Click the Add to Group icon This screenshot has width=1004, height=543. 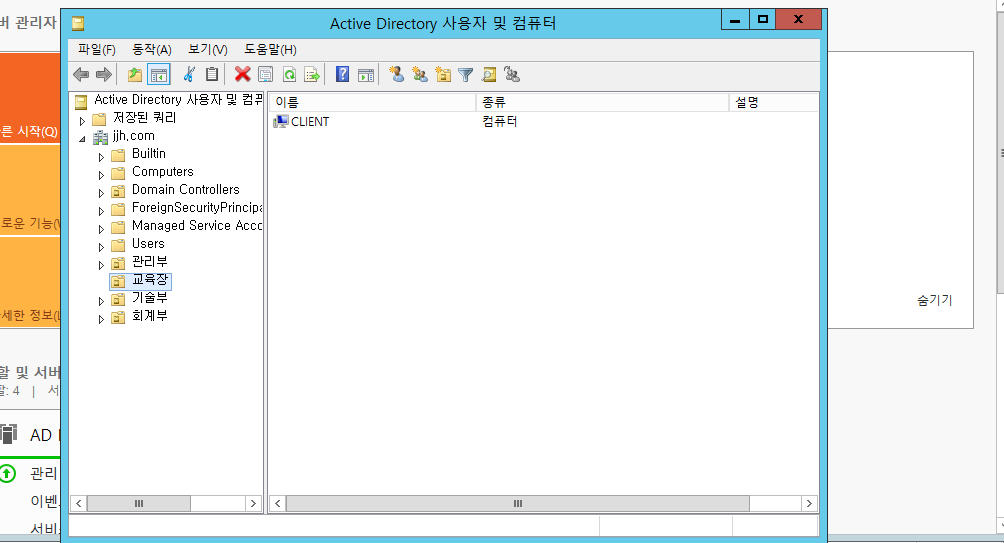[512, 75]
